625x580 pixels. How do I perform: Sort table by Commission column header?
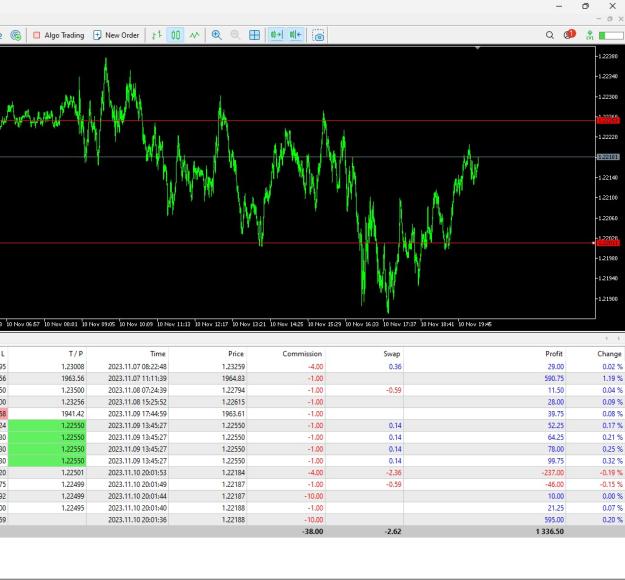click(x=302, y=354)
